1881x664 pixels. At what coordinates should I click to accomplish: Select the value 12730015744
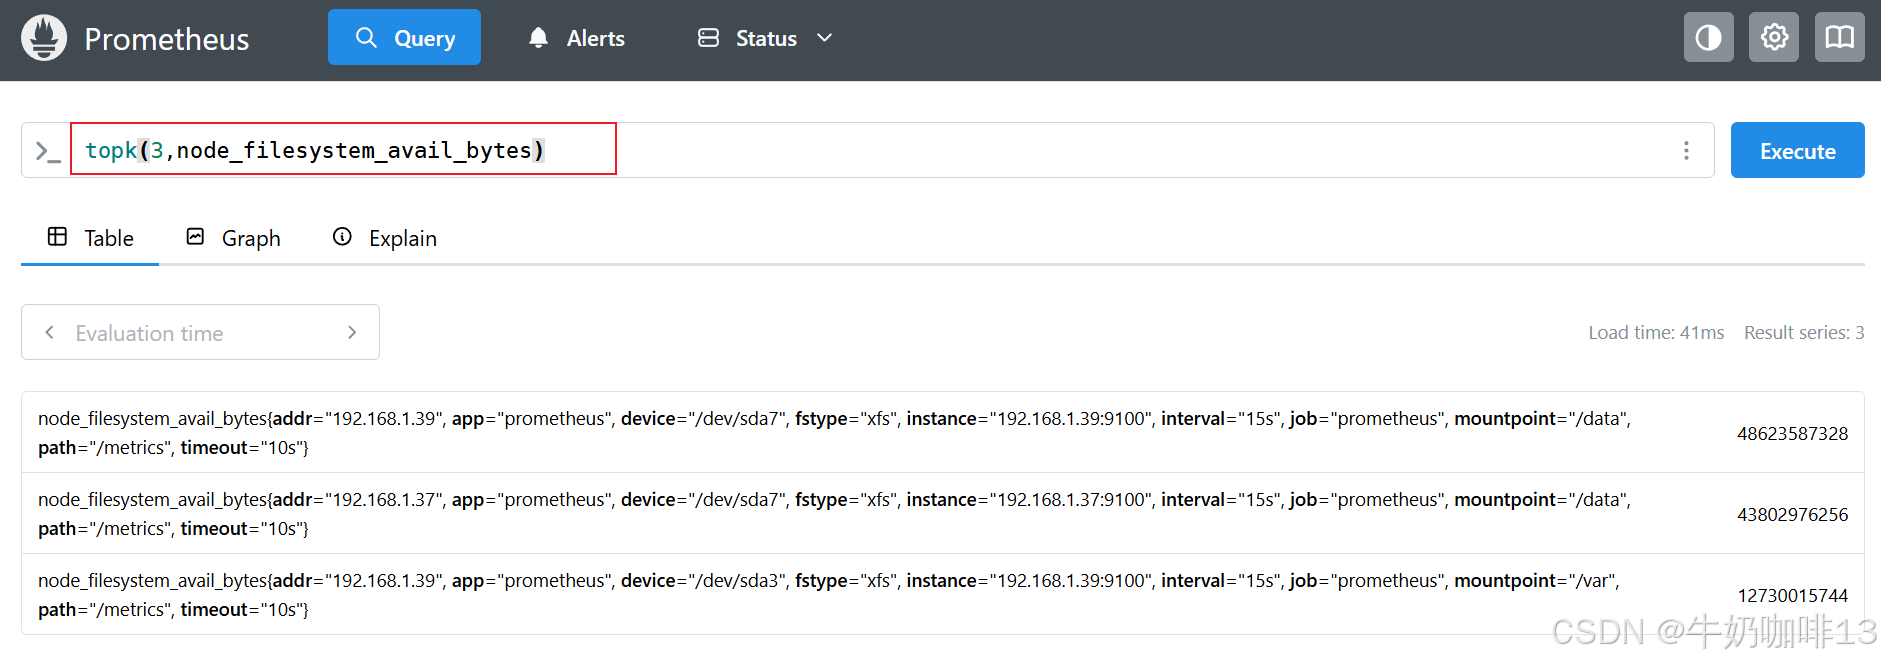click(x=1792, y=595)
